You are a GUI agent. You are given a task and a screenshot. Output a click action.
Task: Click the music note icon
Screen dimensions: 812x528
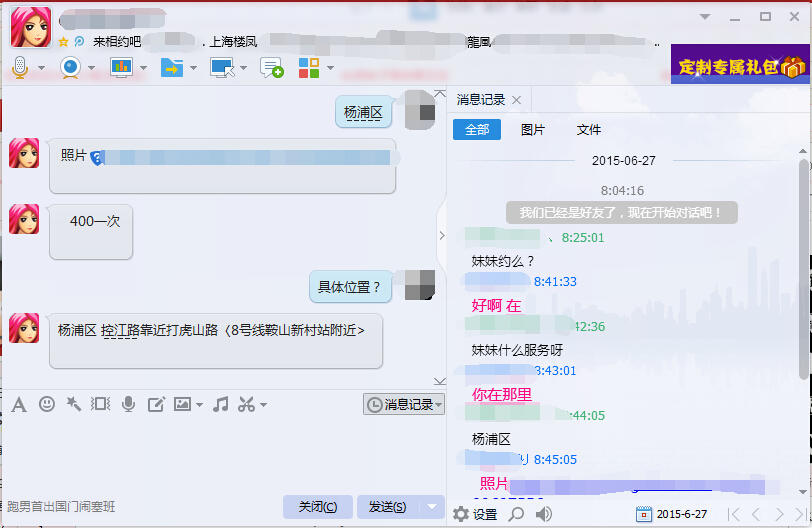[221, 404]
